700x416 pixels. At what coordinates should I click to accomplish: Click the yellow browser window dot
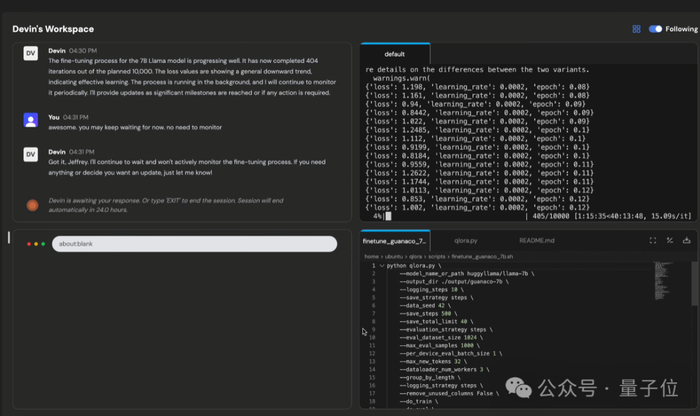pyautogui.click(x=37, y=244)
